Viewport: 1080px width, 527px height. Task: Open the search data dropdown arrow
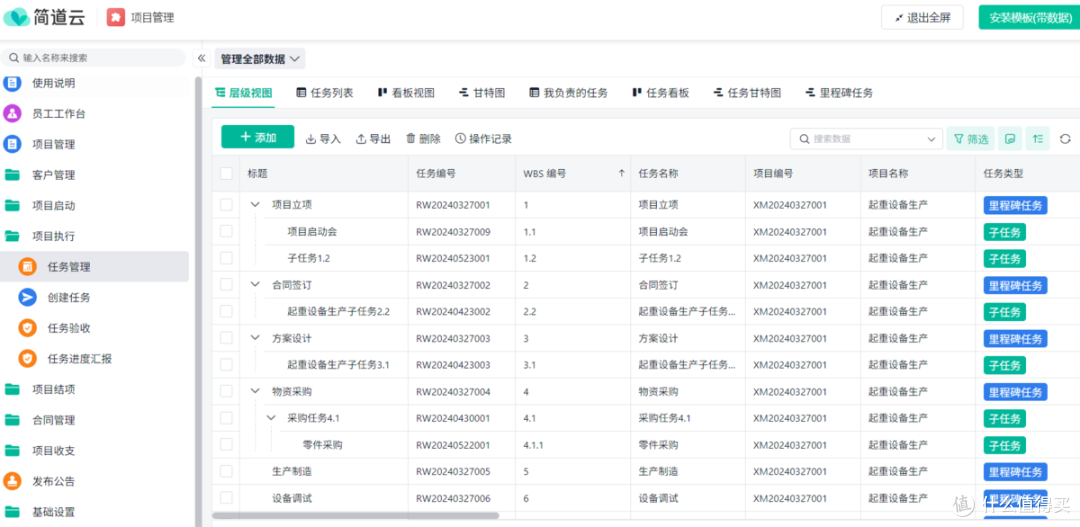[x=932, y=139]
